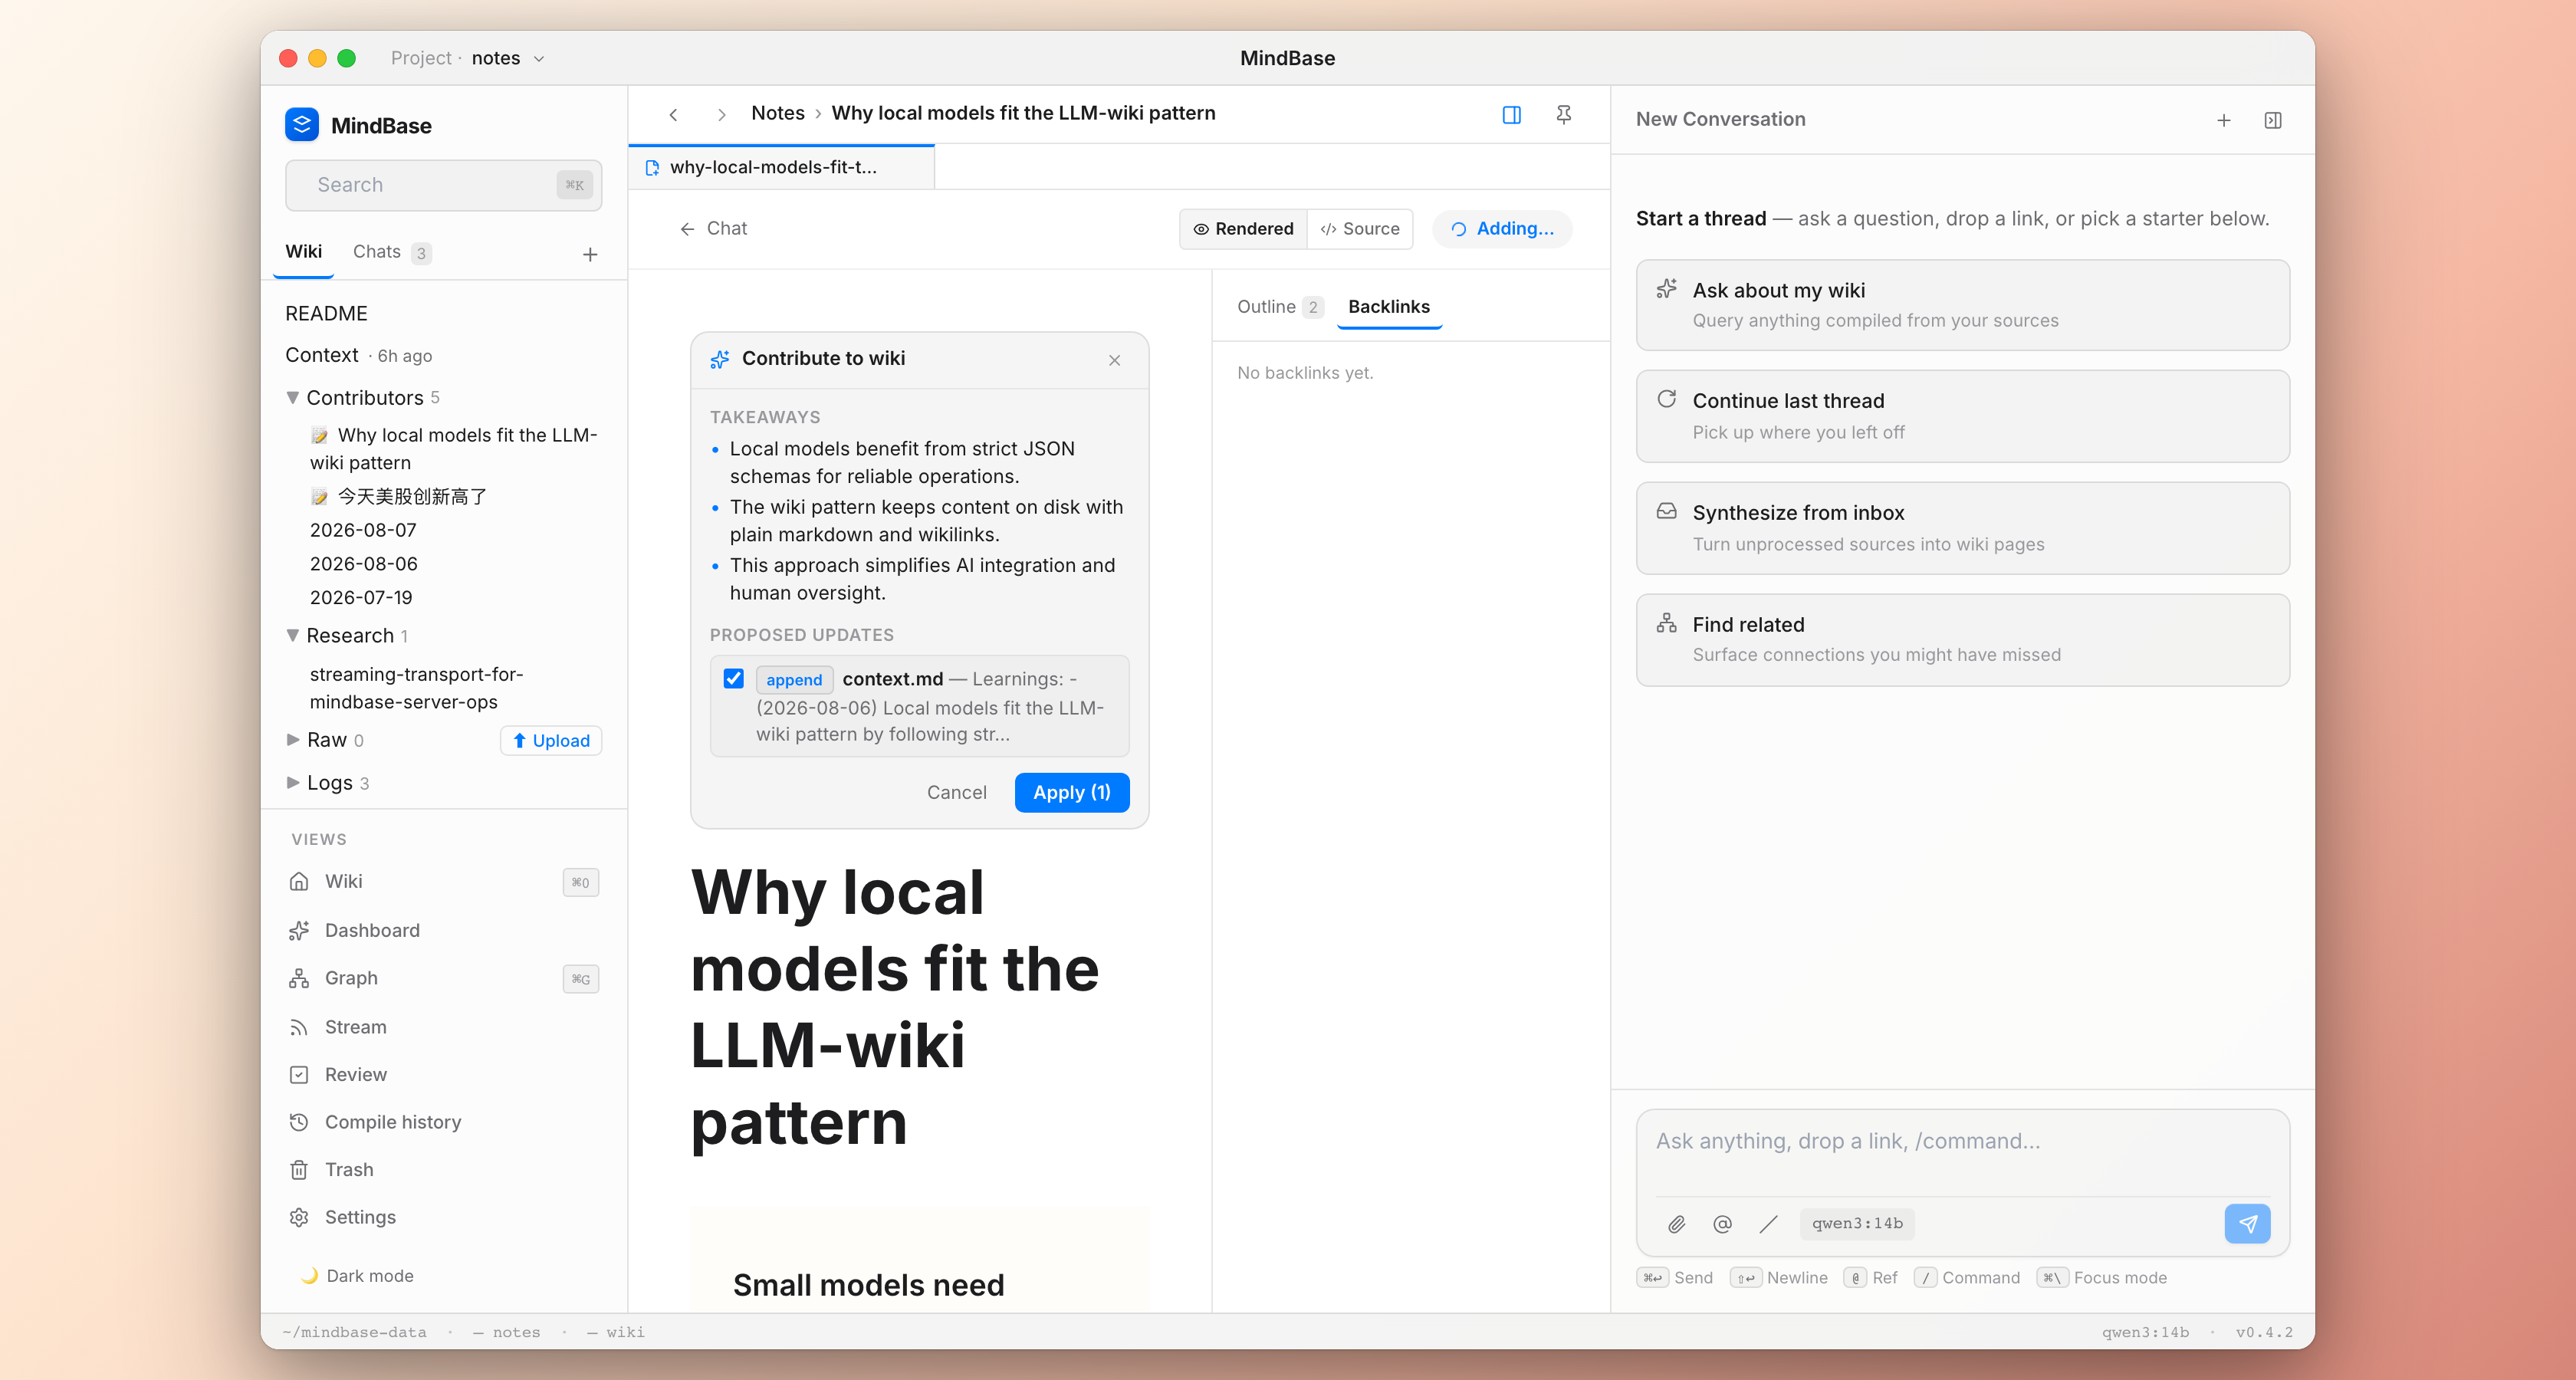Select the Wiki sidebar tab
Screen dimensions: 2576x1380
pyautogui.click(x=304, y=252)
